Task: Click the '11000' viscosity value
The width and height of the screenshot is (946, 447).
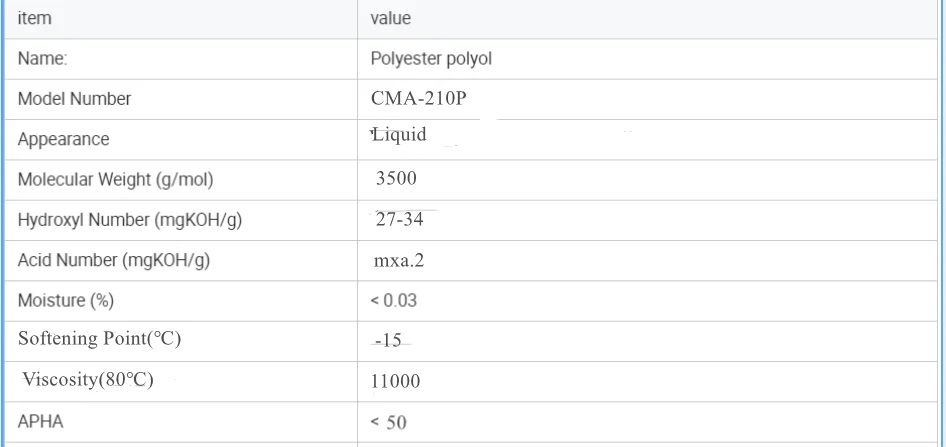Action: (396, 381)
